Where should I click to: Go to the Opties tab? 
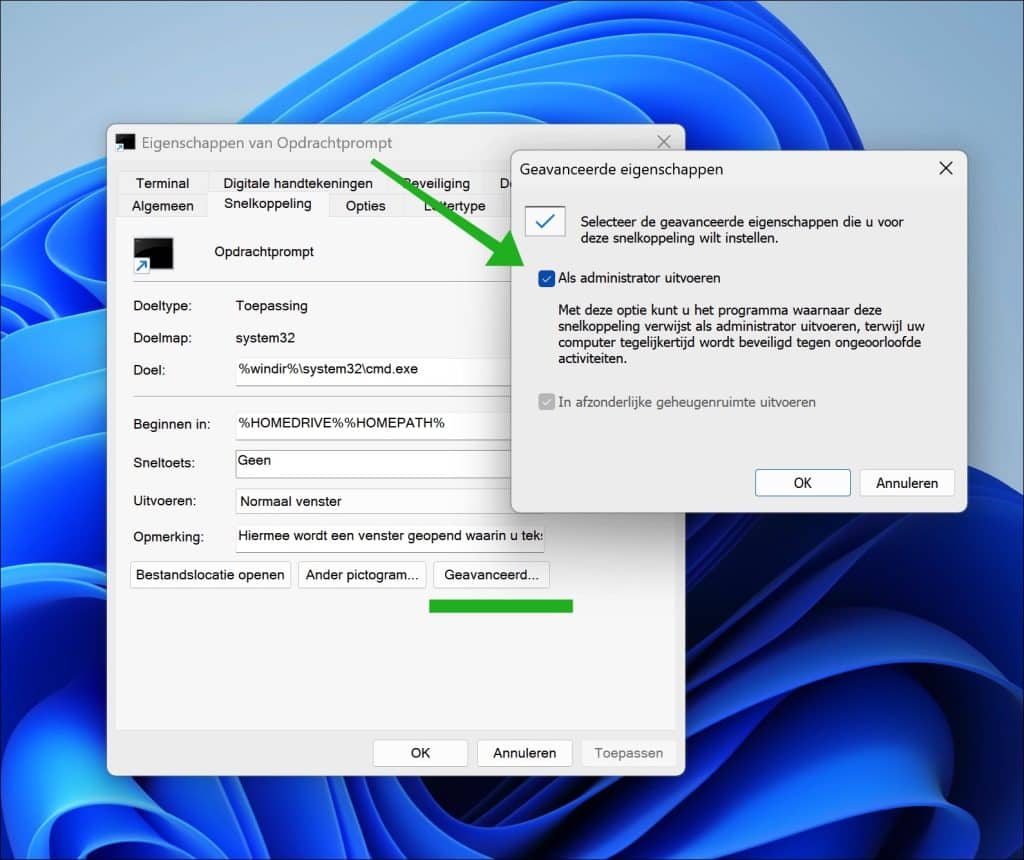point(366,206)
